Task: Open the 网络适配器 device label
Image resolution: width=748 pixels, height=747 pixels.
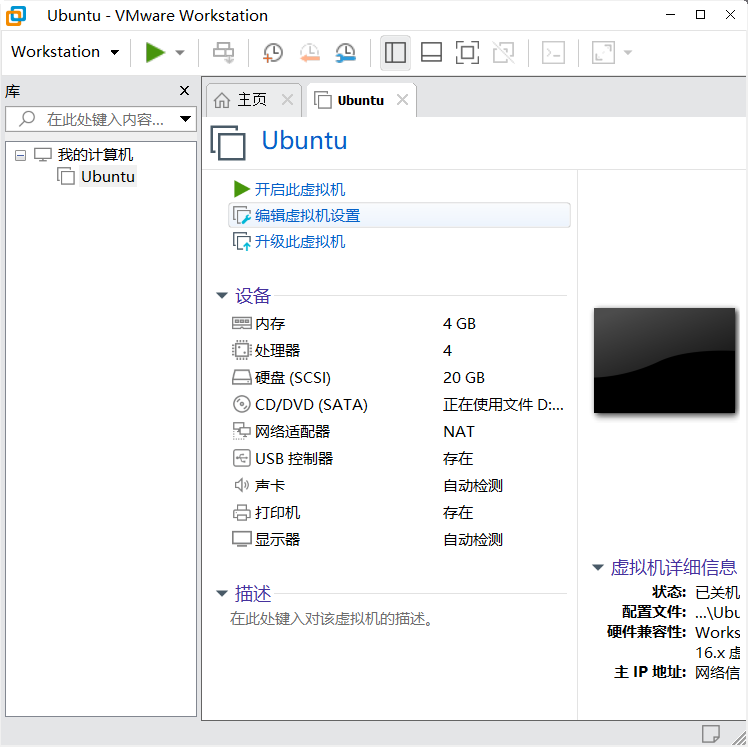Action: pos(292,431)
